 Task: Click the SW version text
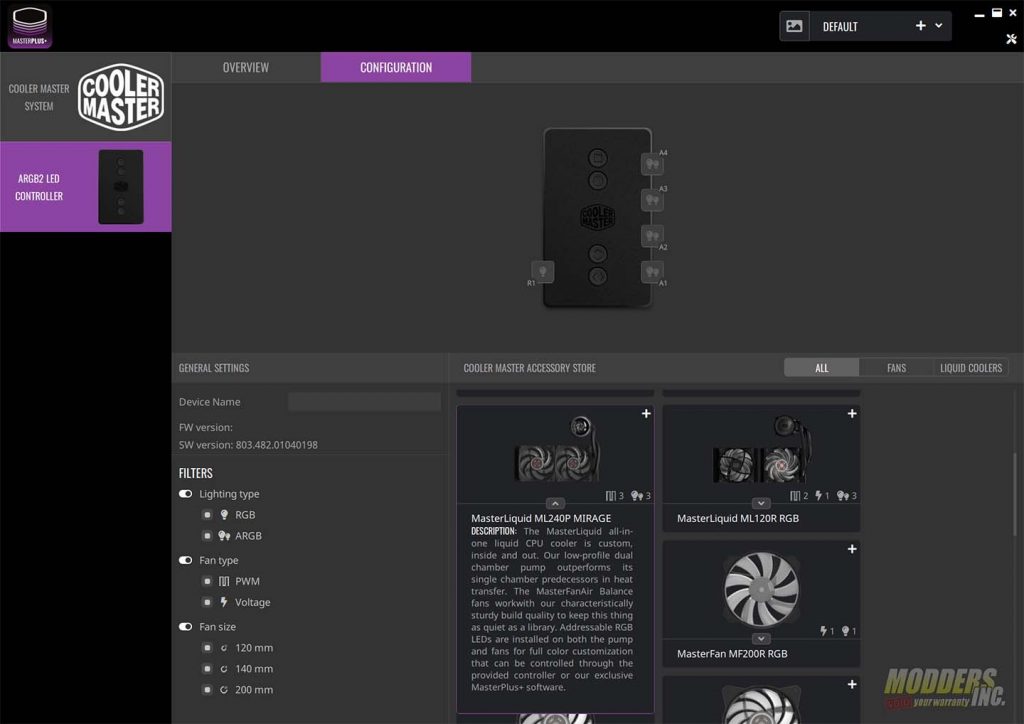[248, 445]
